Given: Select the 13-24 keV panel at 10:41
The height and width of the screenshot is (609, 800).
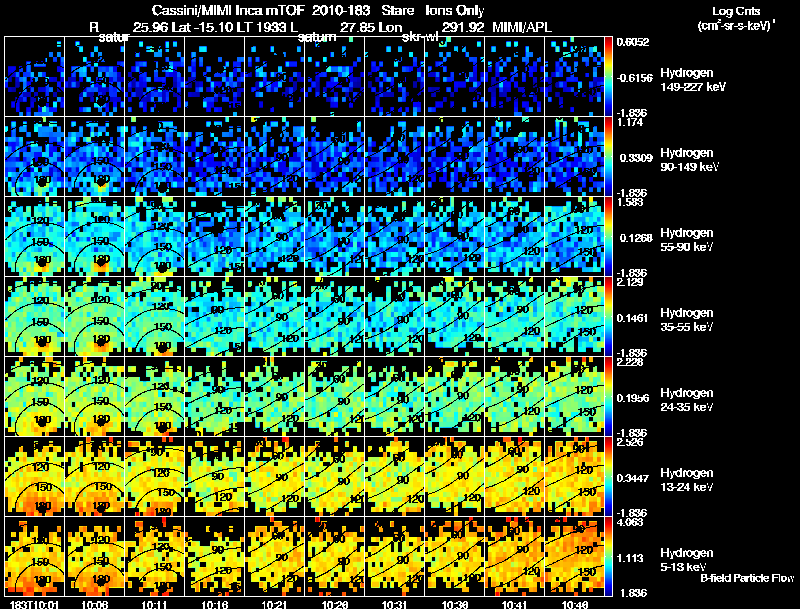Looking at the screenshot, I should [515, 477].
